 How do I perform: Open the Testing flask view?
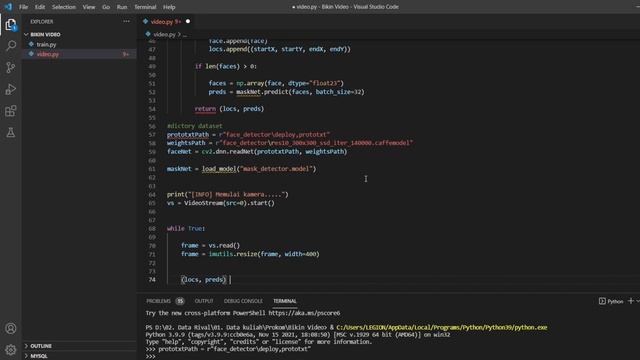pos(11,132)
